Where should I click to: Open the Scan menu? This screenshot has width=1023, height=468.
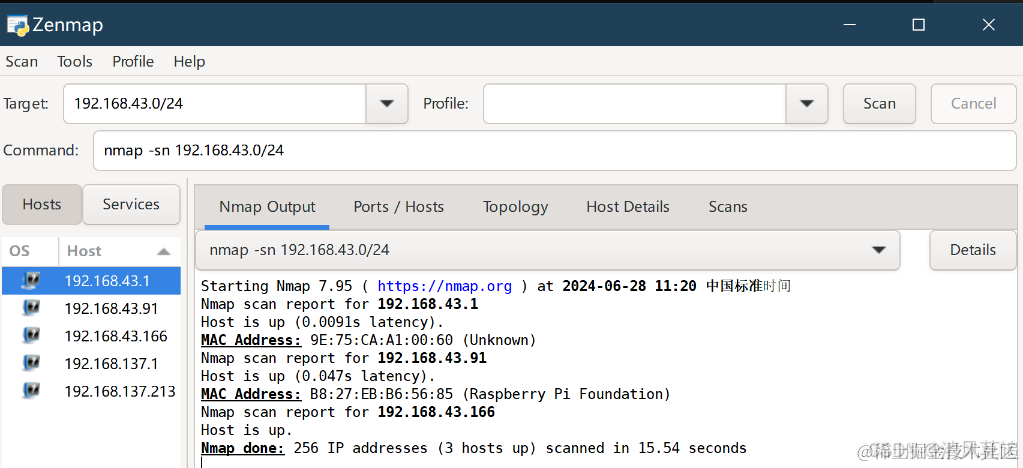click(22, 61)
